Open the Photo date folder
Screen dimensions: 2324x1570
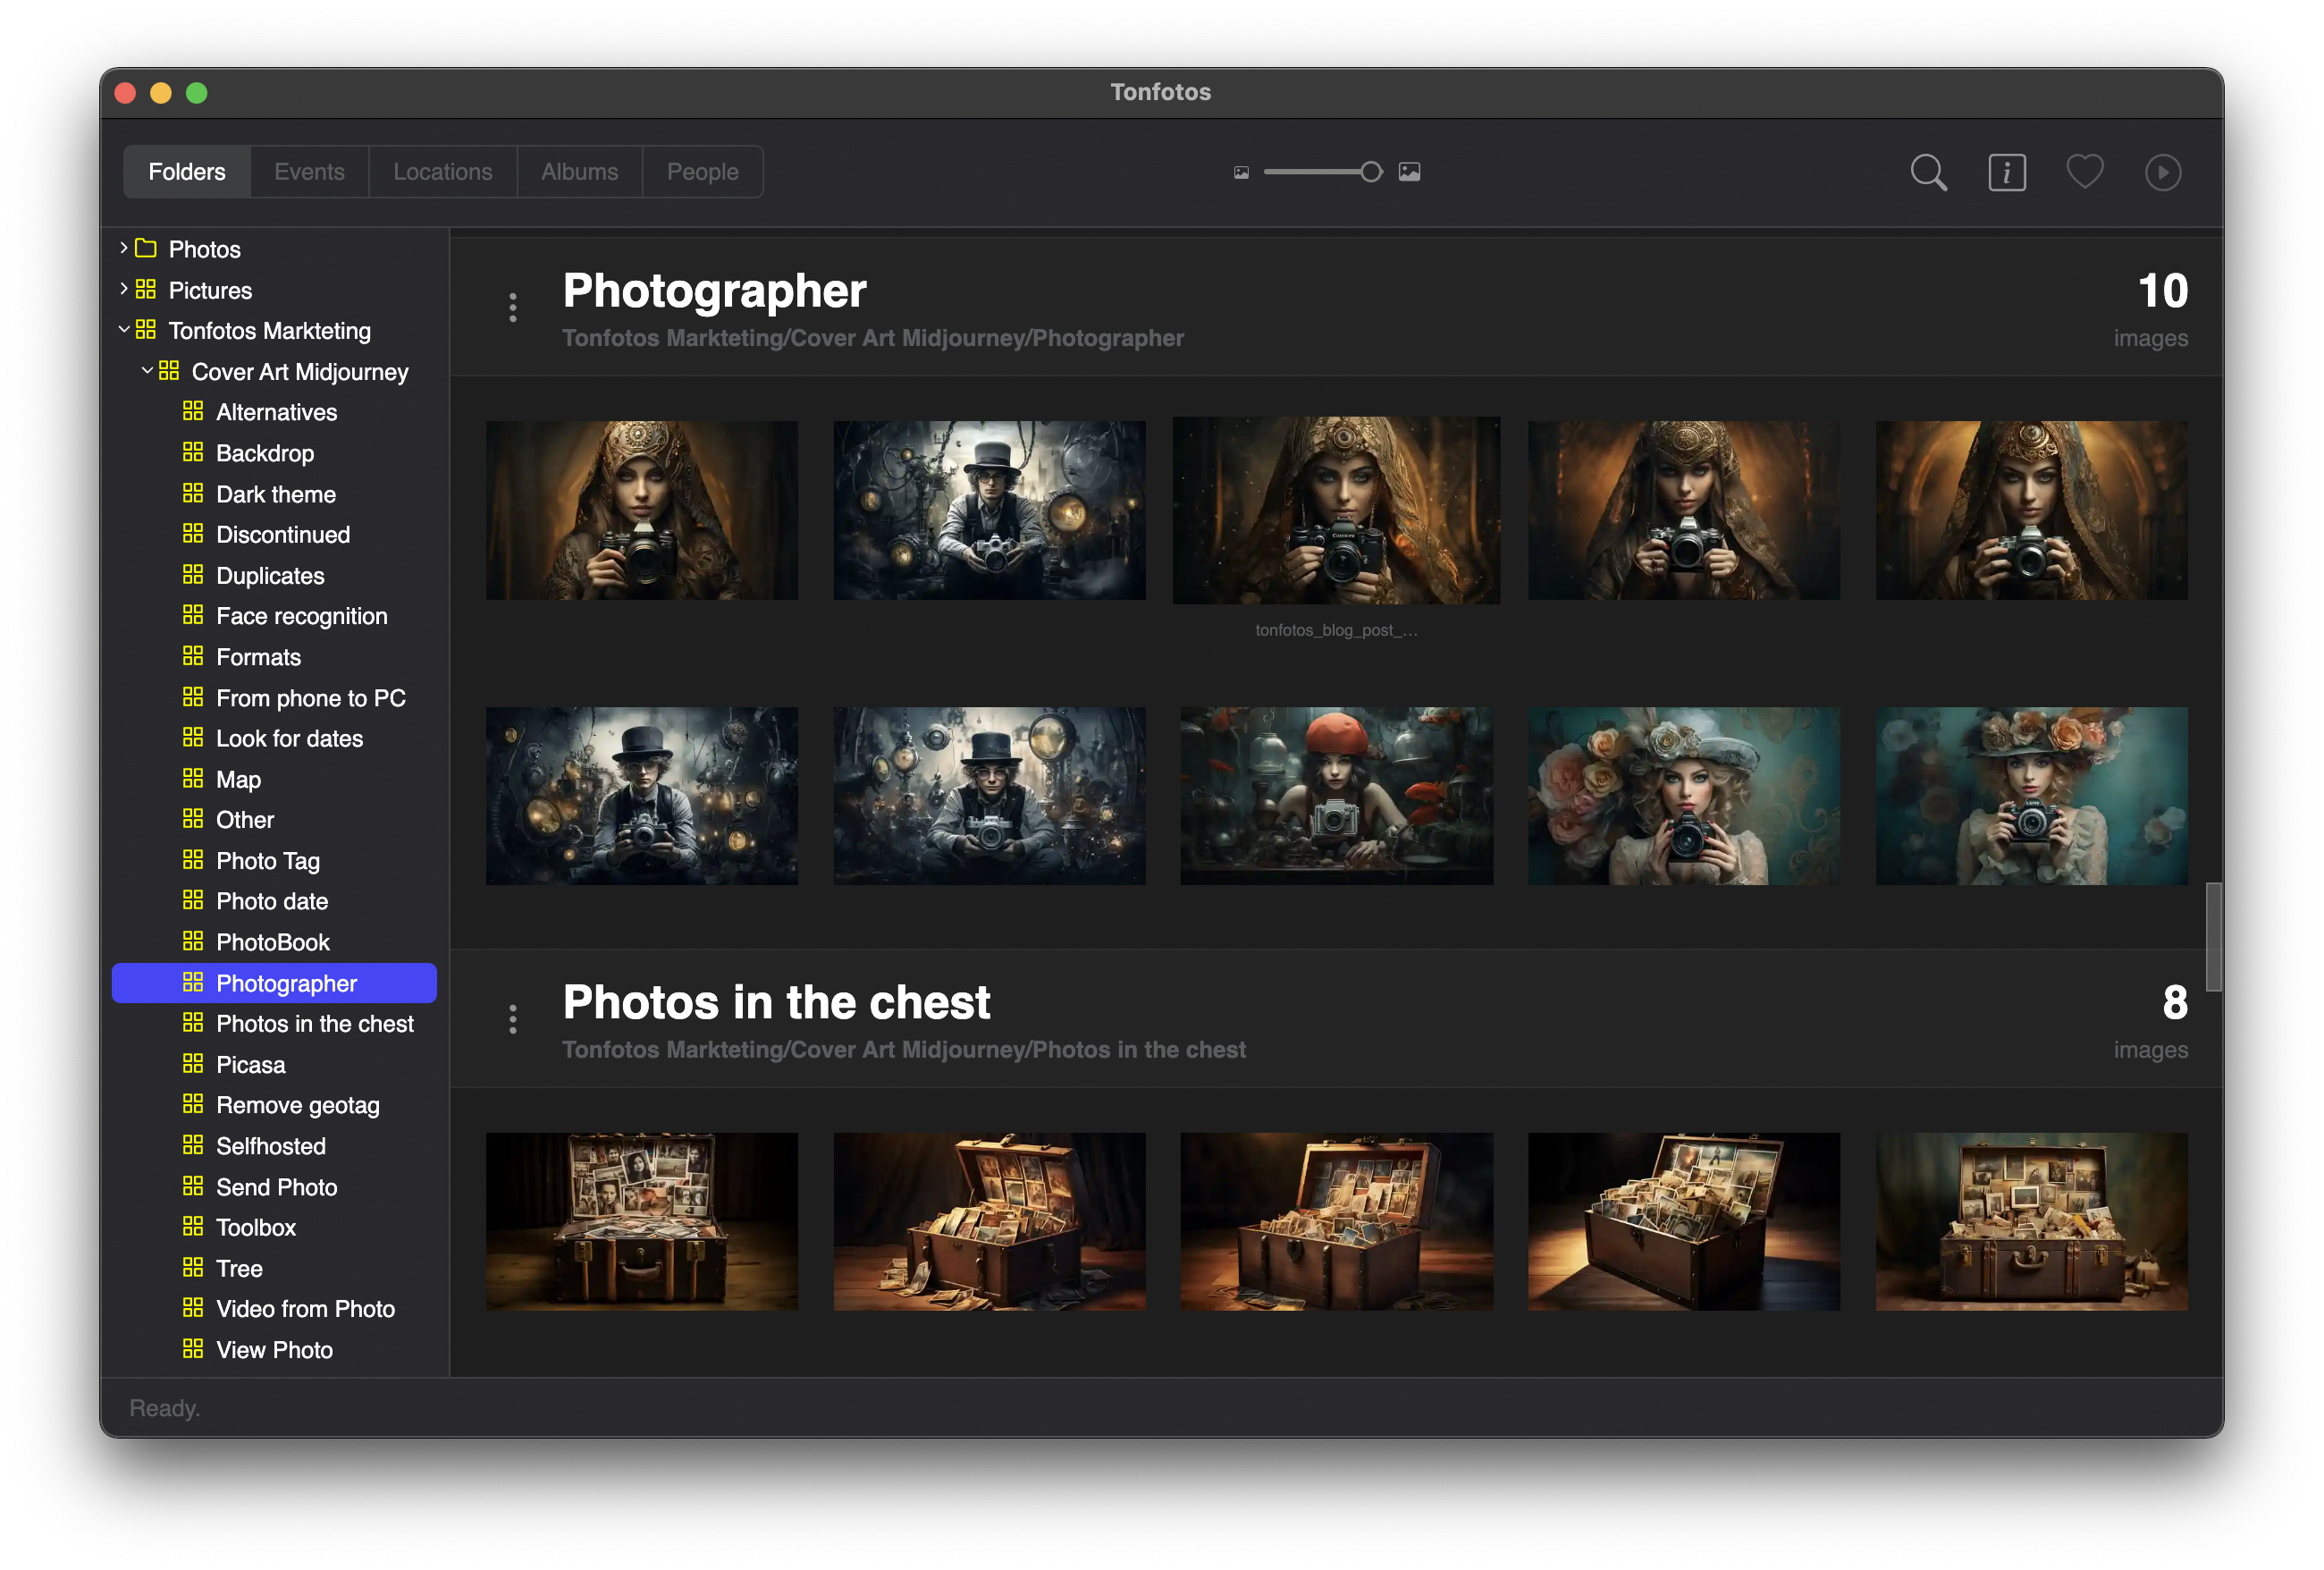[x=274, y=901]
